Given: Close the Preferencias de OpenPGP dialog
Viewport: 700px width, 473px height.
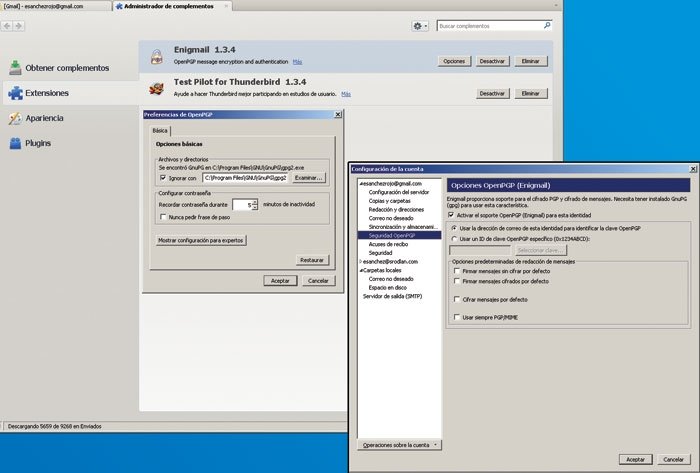Looking at the screenshot, I should [338, 115].
